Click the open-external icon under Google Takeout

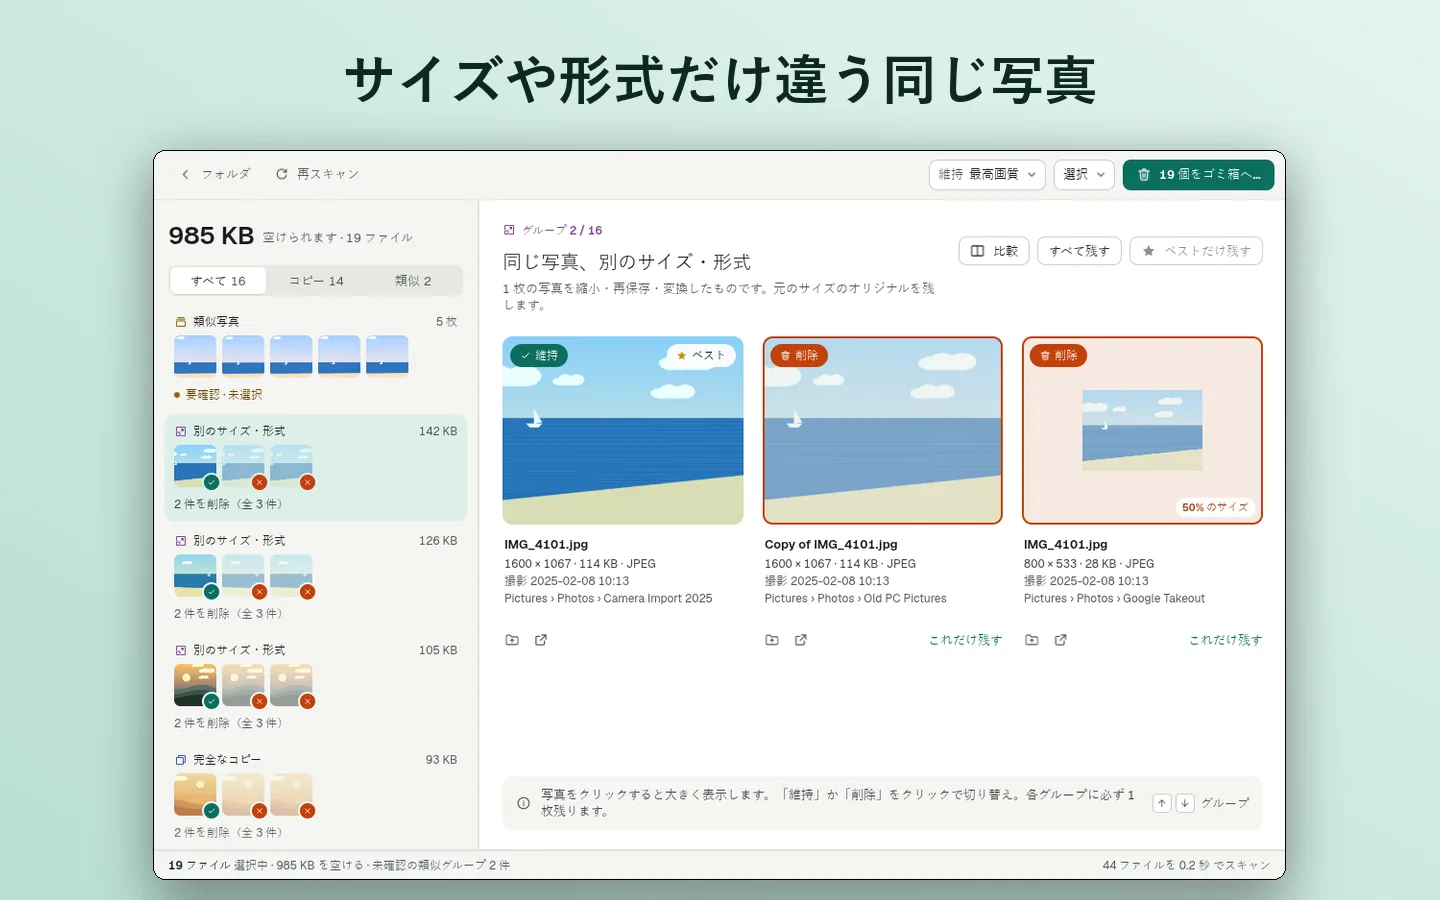pos(1061,640)
